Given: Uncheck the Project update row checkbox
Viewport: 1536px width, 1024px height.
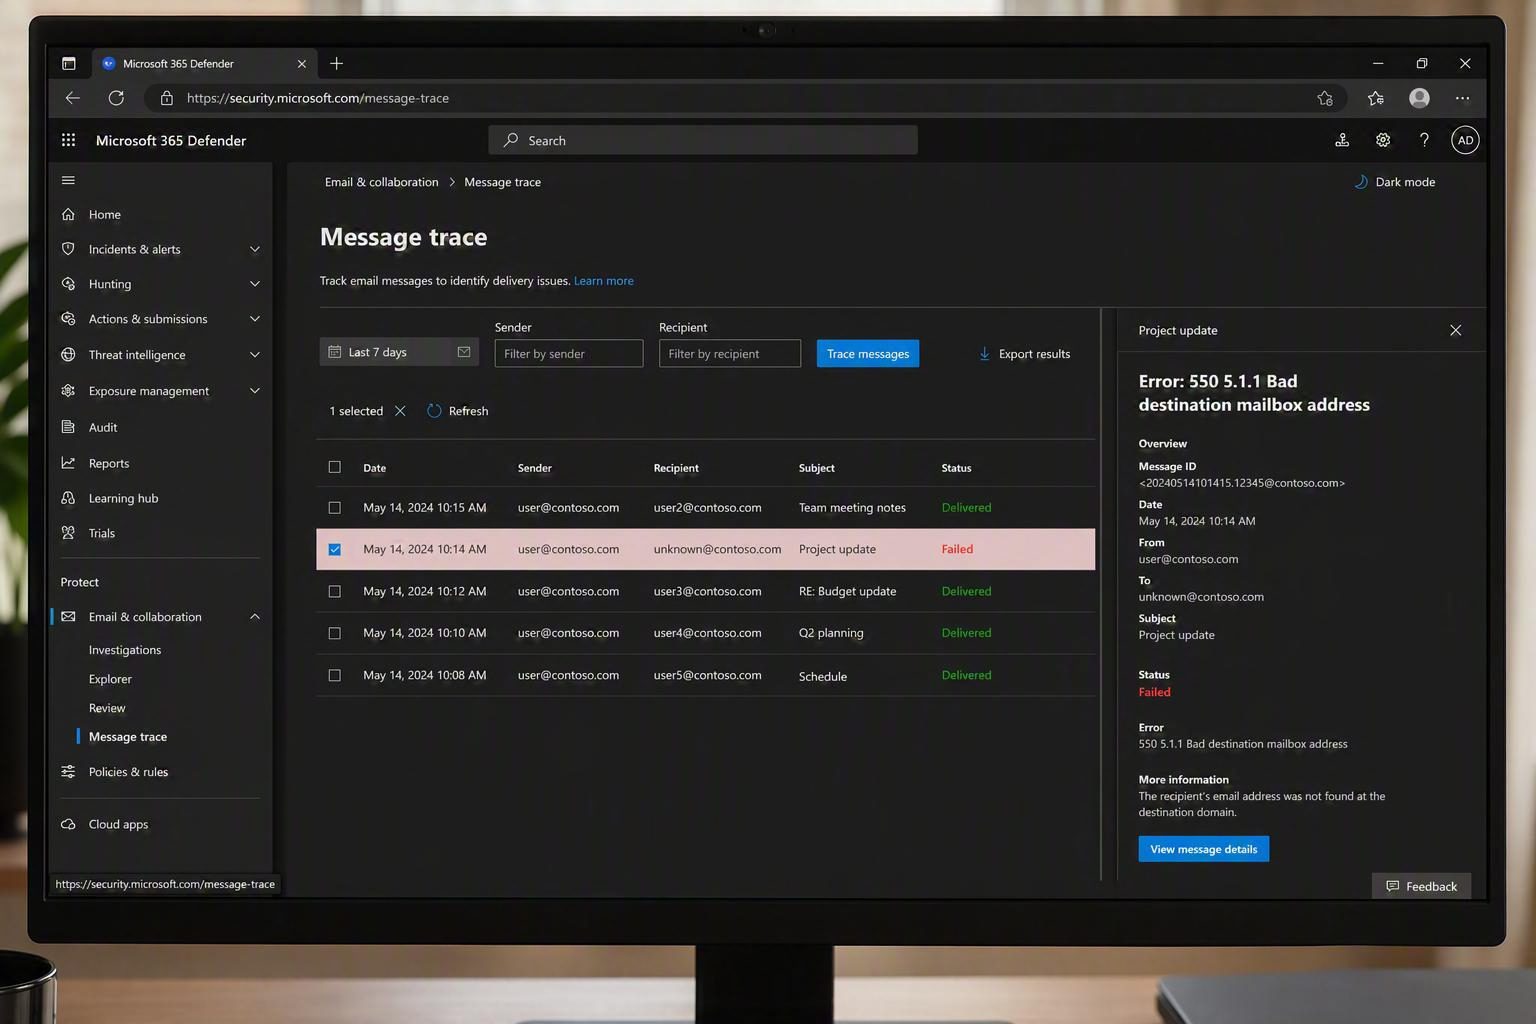Looking at the screenshot, I should (335, 549).
